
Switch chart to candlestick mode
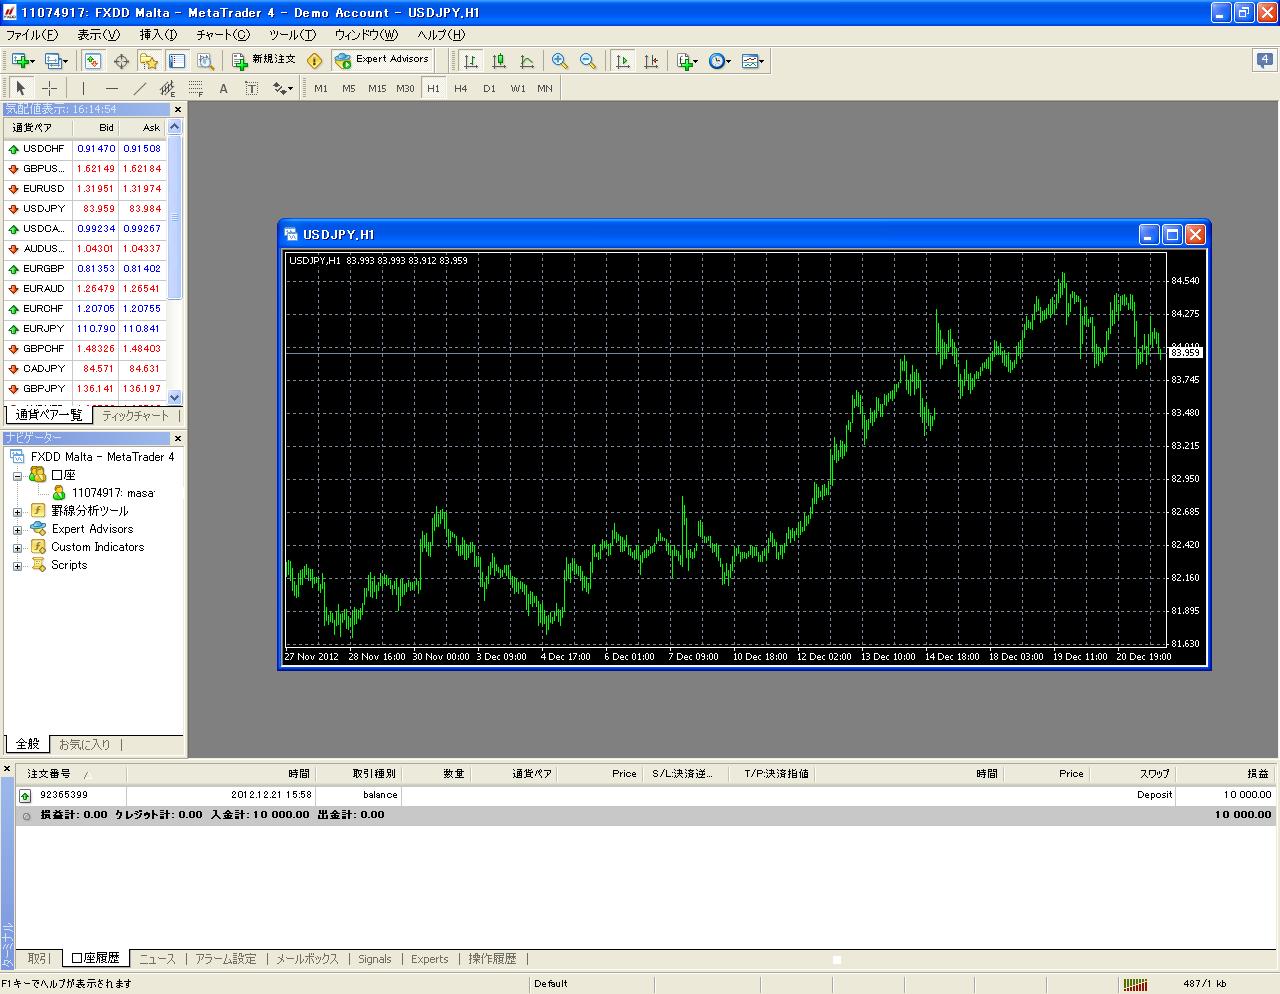tap(499, 62)
